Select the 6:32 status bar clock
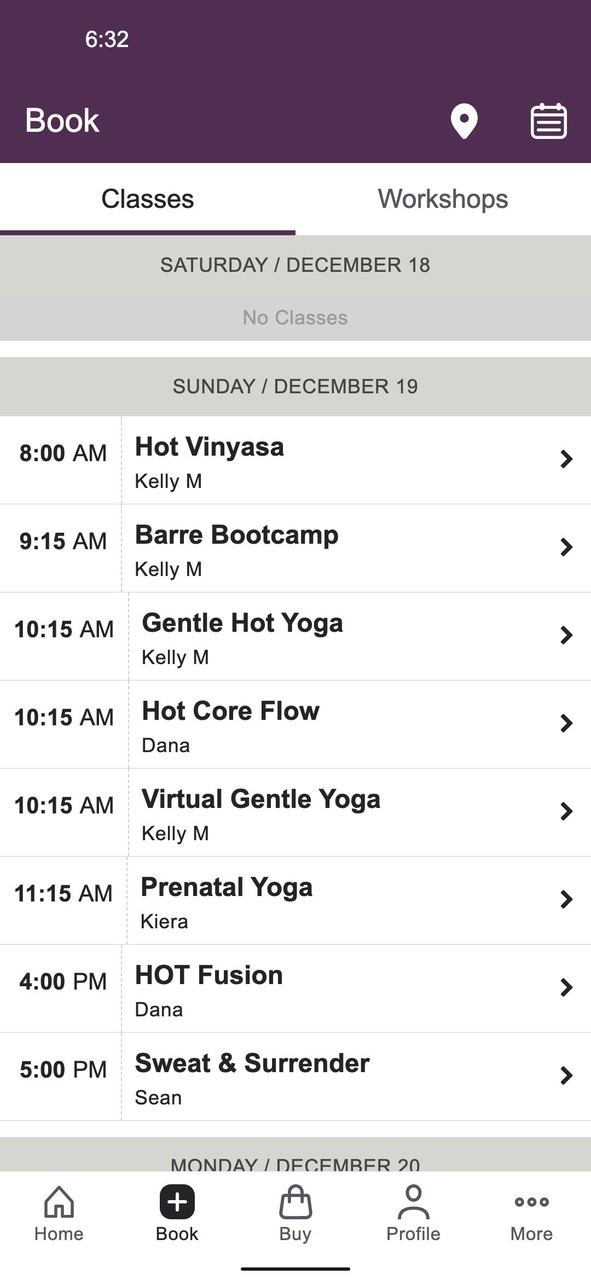 [108, 39]
